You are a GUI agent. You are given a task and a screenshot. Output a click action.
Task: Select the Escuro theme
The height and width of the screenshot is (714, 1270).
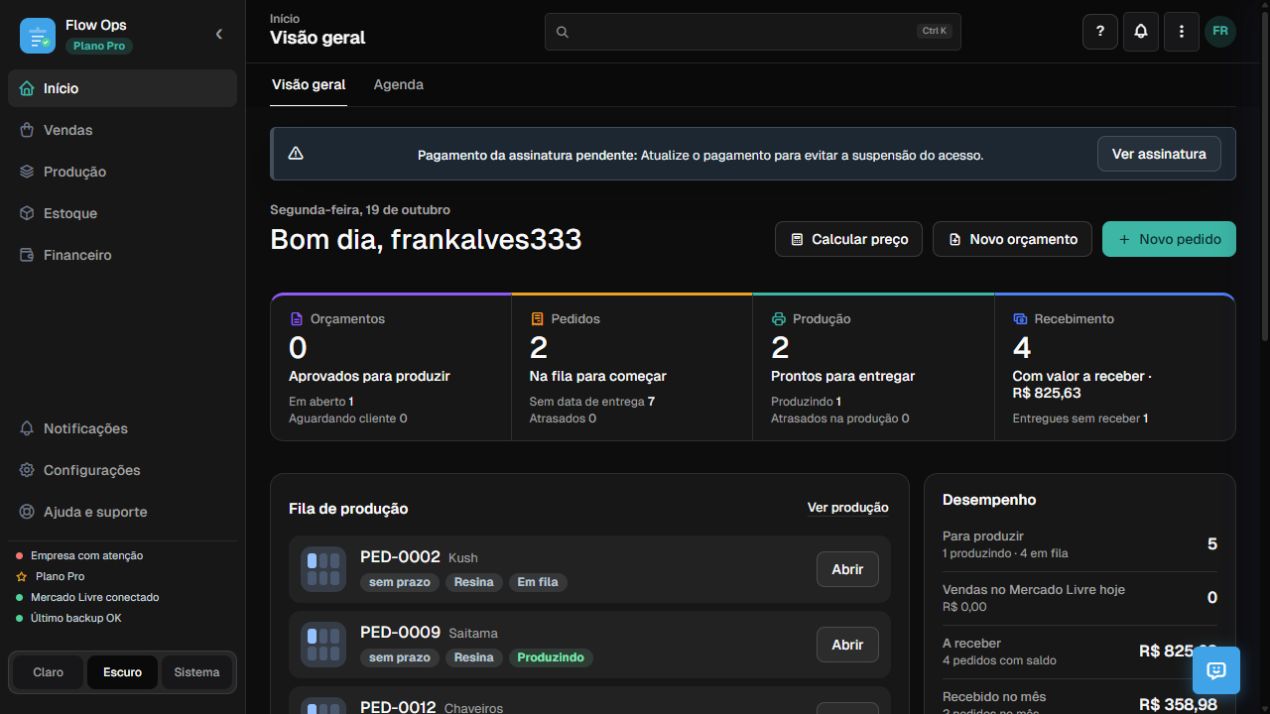(x=122, y=672)
